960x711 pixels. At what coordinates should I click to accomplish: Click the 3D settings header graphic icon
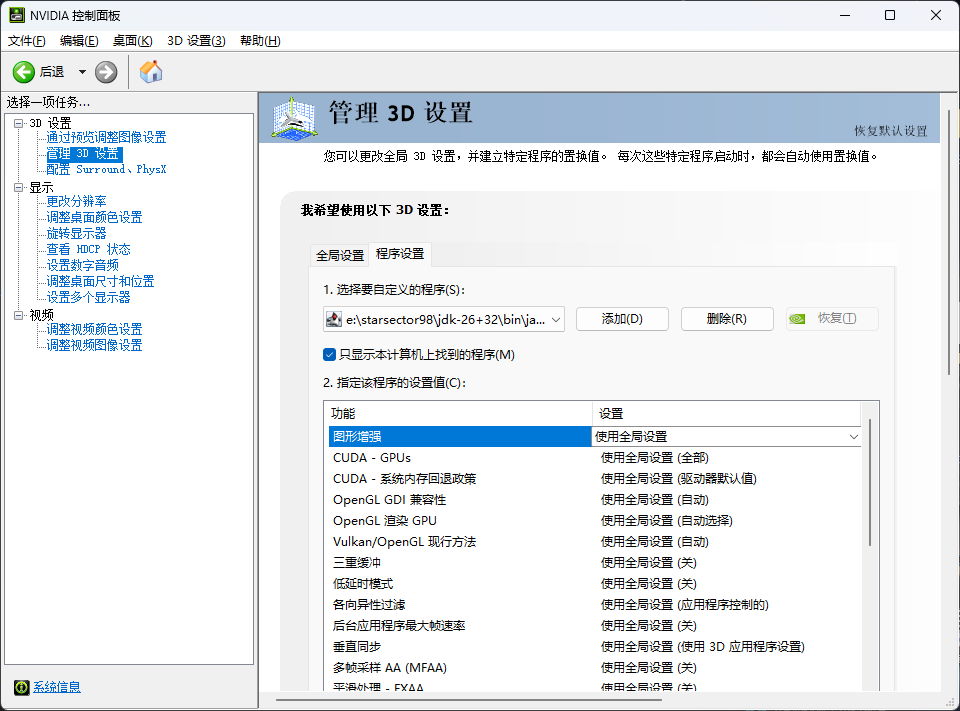pyautogui.click(x=294, y=118)
